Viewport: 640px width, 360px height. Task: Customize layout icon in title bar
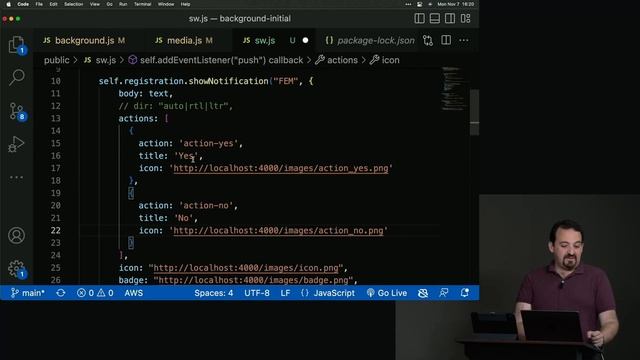point(465,18)
